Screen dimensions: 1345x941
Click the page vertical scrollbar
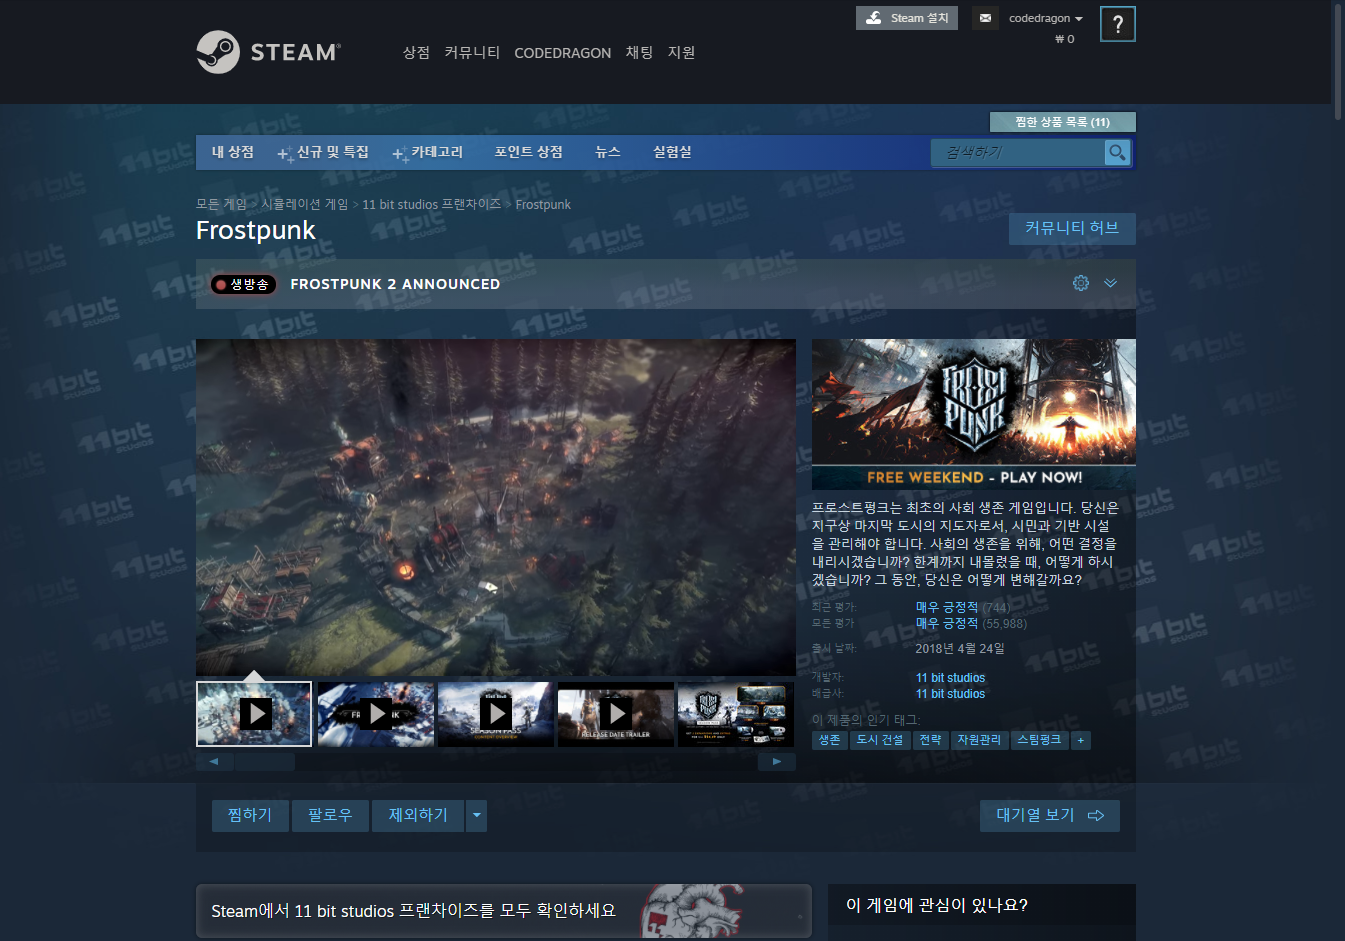click(x=1338, y=60)
